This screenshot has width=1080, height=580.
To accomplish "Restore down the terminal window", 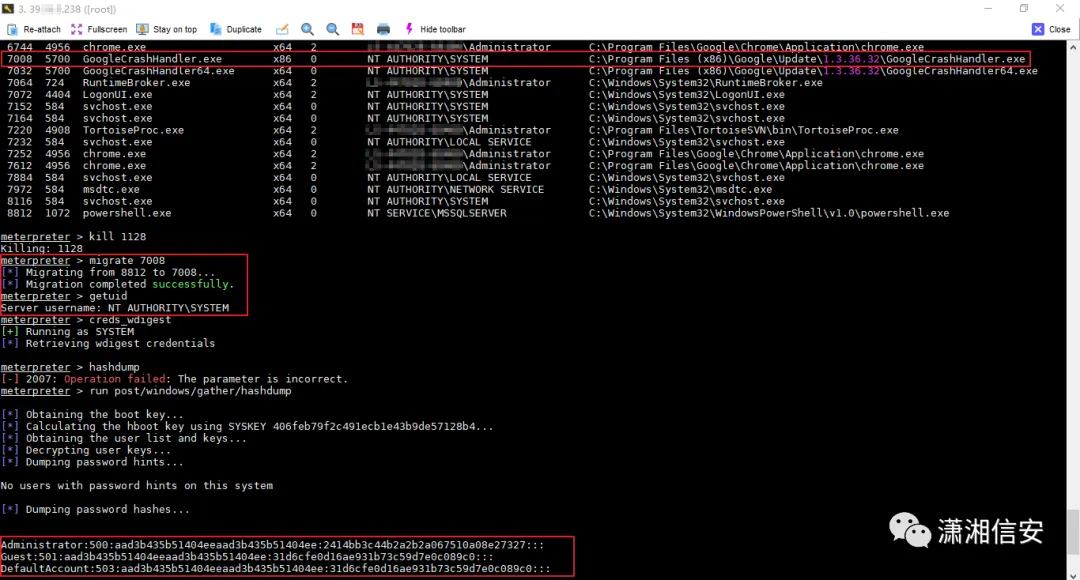I will click(x=1024, y=8).
